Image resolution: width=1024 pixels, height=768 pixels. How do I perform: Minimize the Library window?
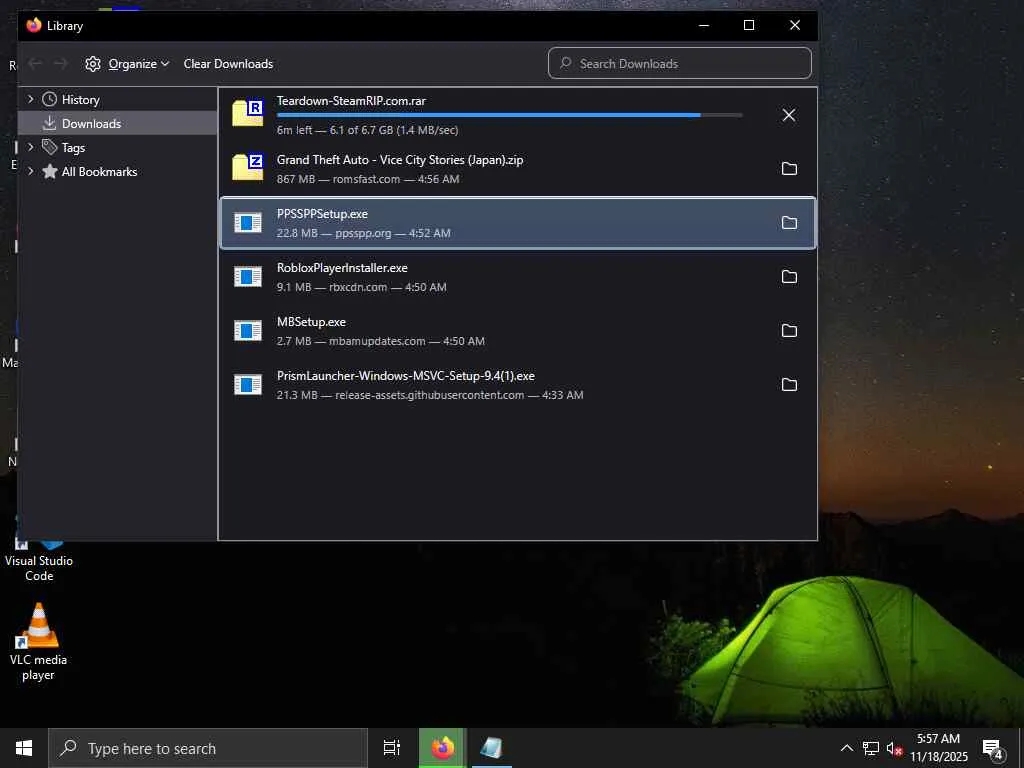click(x=704, y=25)
